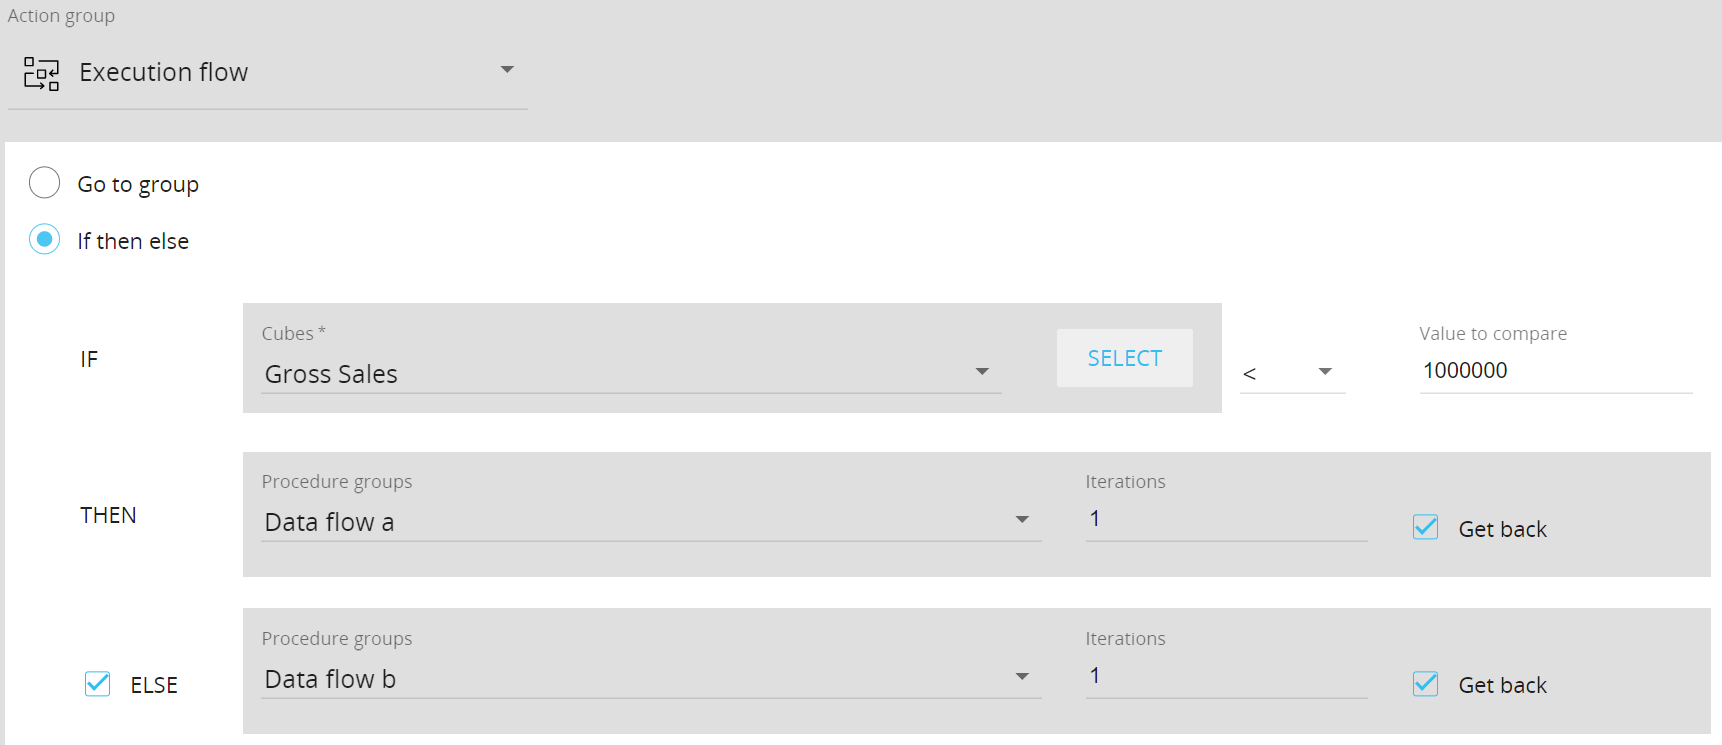Open the less-than comparison operator dropdown
This screenshot has width=1722, height=745.
(x=1293, y=372)
